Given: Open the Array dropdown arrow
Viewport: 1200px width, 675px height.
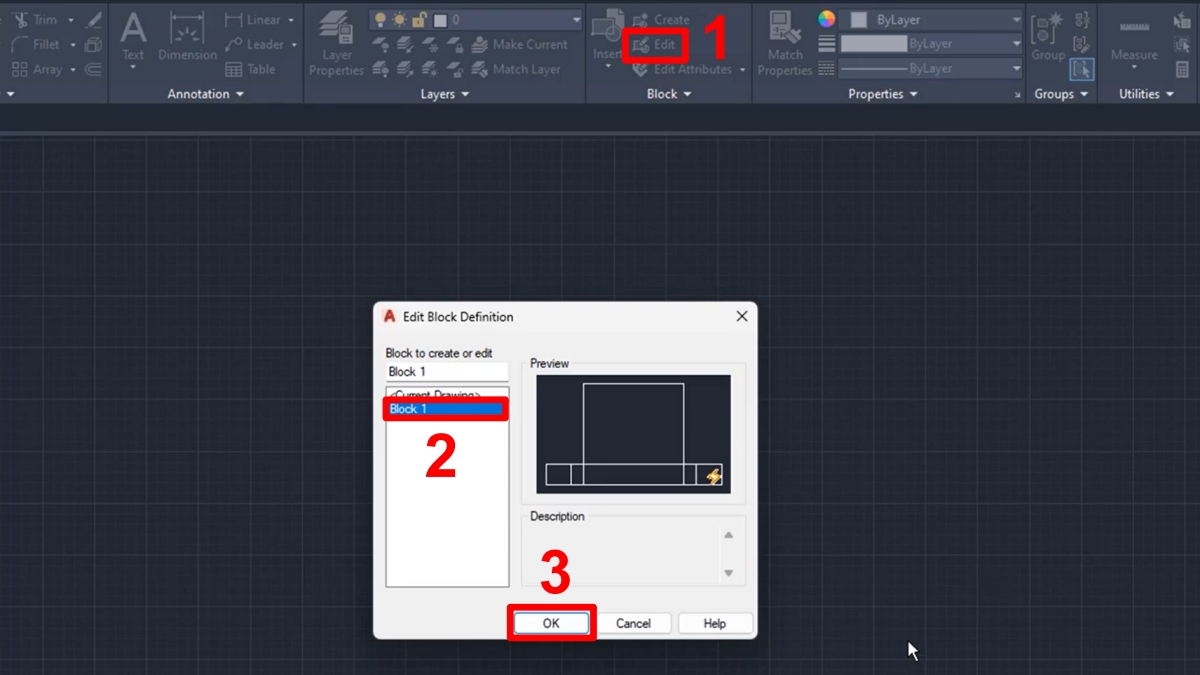Looking at the screenshot, I should [73, 70].
